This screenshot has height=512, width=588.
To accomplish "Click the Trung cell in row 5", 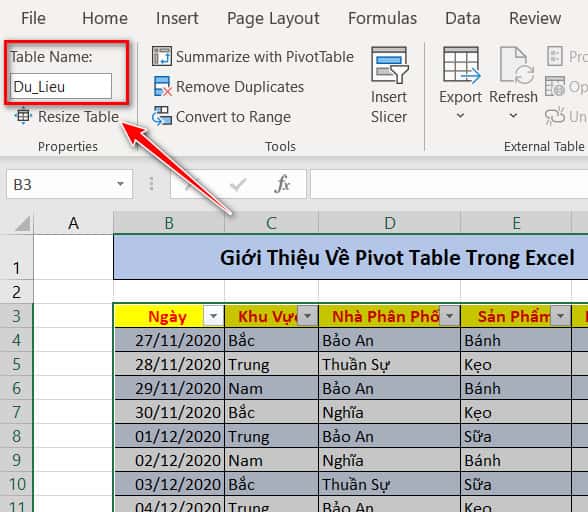I will [x=272, y=364].
